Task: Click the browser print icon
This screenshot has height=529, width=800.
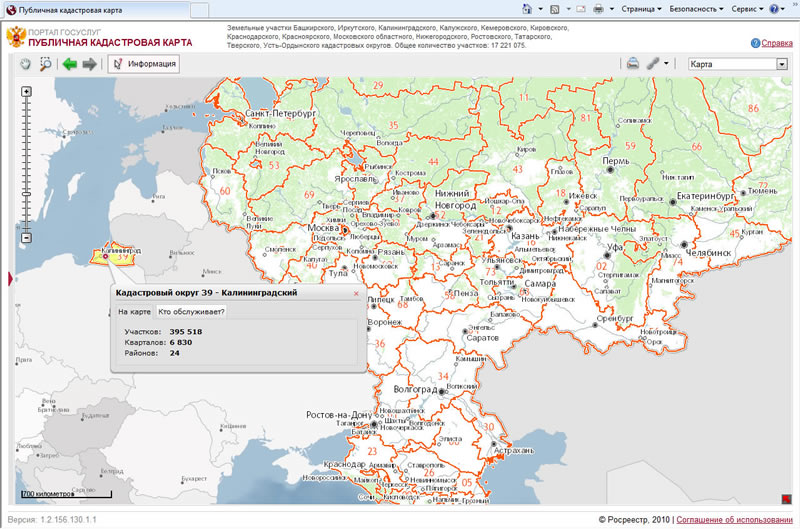Action: click(598, 9)
